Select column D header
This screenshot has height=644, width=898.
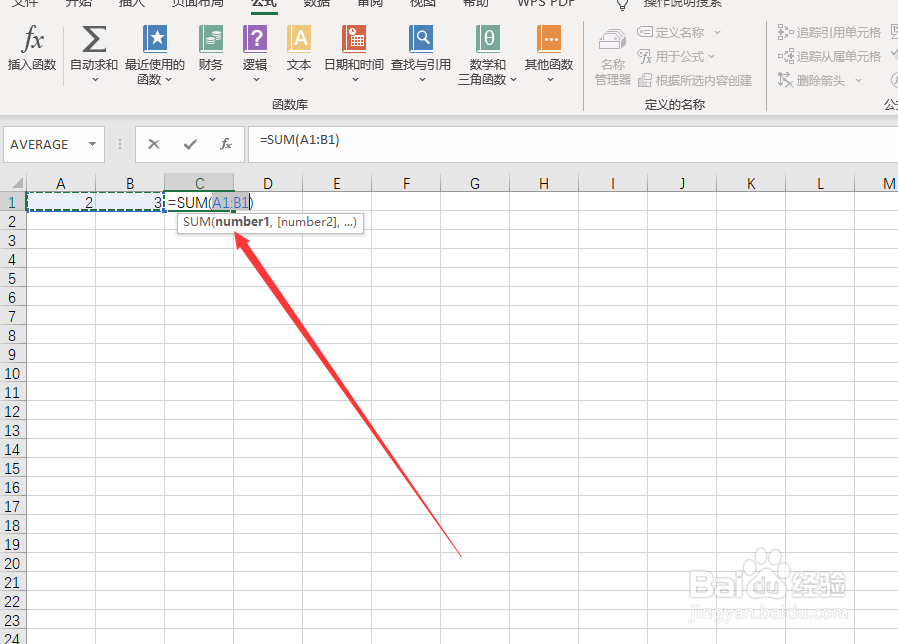tap(268, 183)
